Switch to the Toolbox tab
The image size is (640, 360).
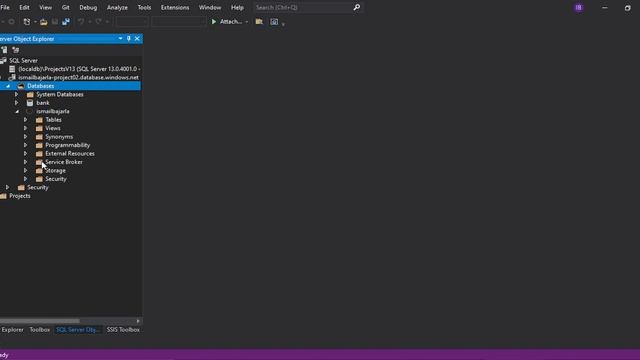click(40, 329)
